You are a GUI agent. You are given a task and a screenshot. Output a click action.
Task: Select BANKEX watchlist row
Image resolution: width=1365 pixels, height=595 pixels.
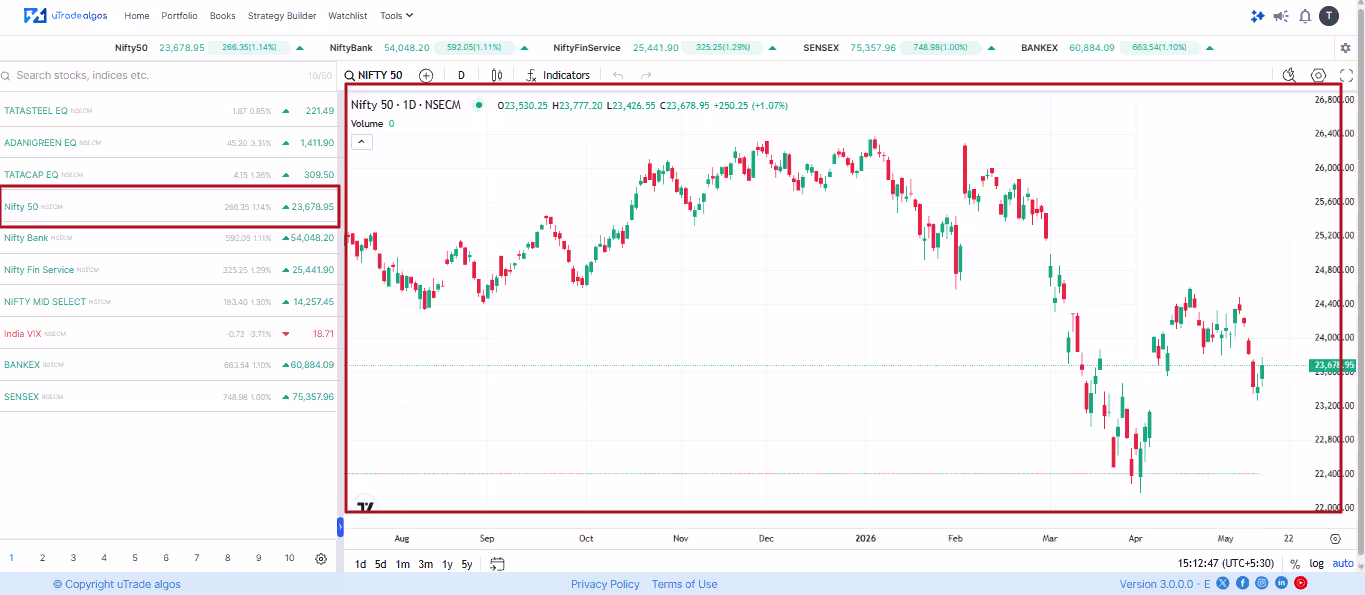(169, 365)
